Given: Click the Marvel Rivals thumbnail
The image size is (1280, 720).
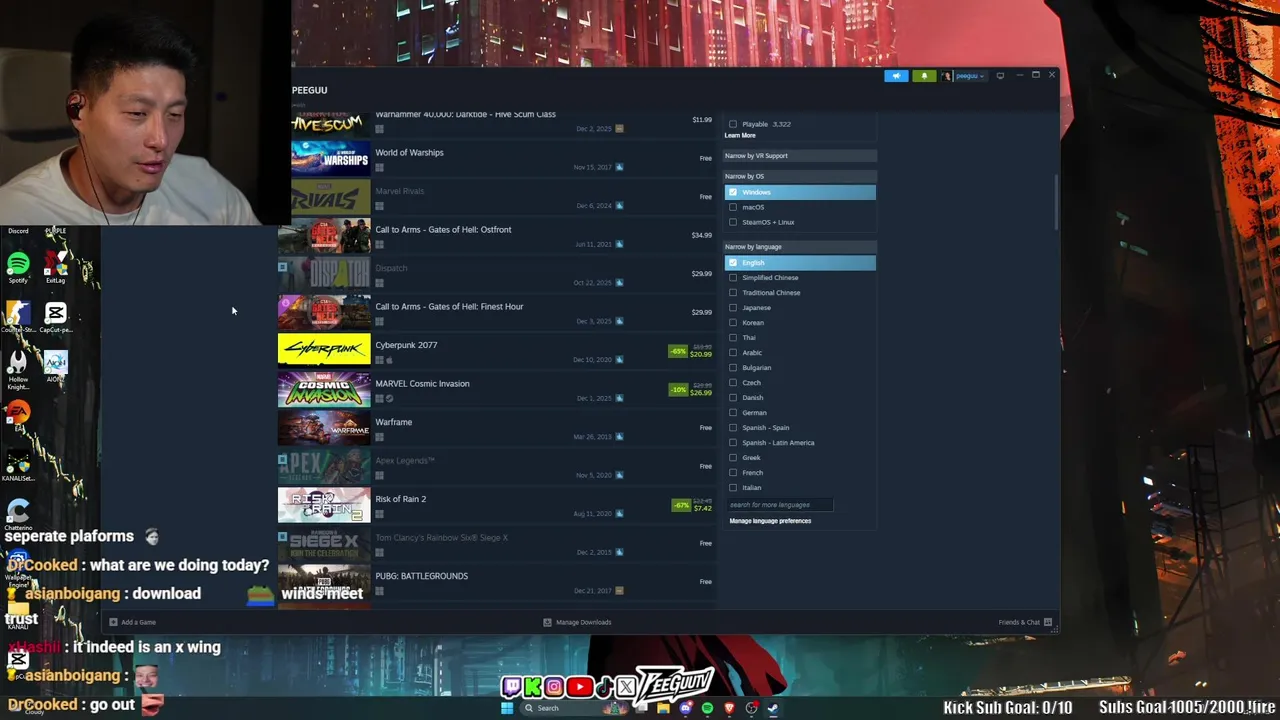Looking at the screenshot, I should click(331, 197).
